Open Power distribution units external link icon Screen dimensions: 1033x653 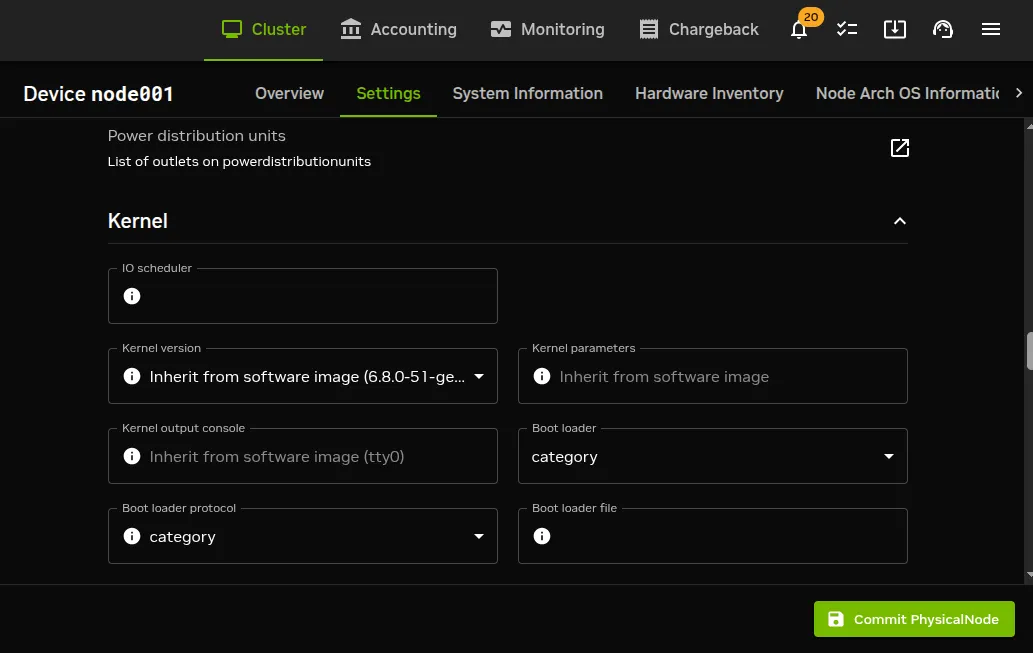(900, 148)
